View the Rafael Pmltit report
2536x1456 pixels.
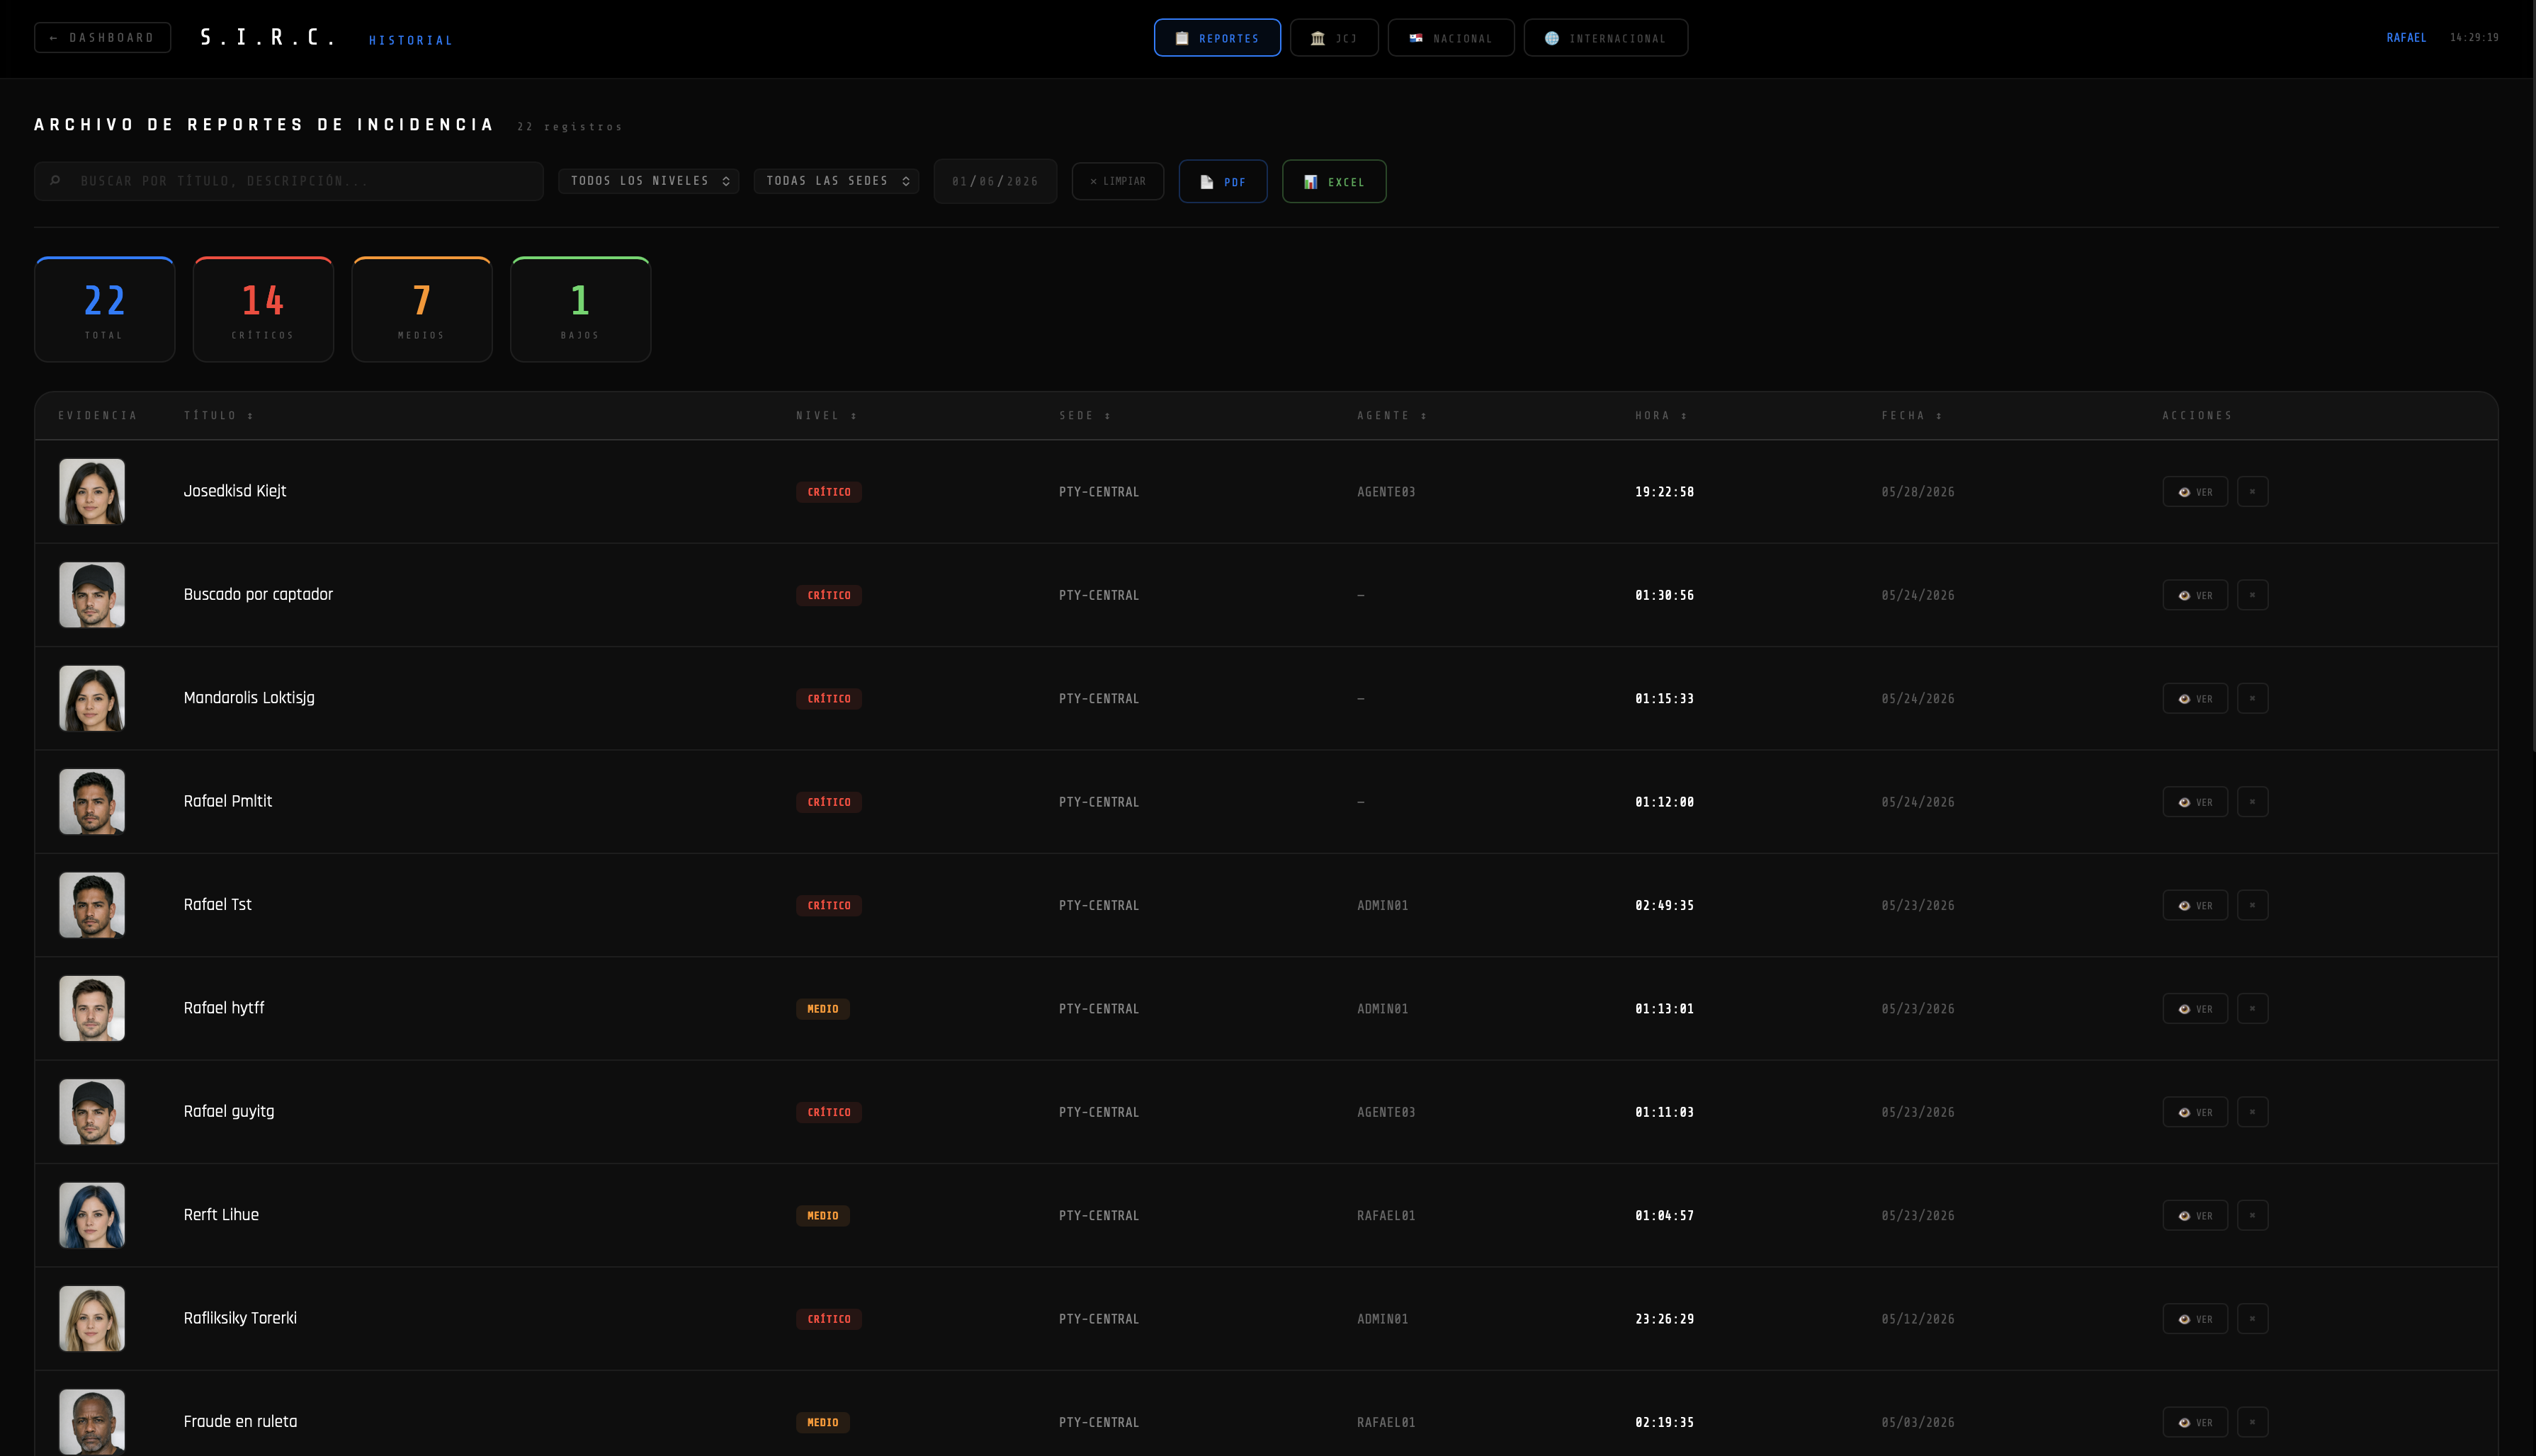pyautogui.click(x=2195, y=802)
